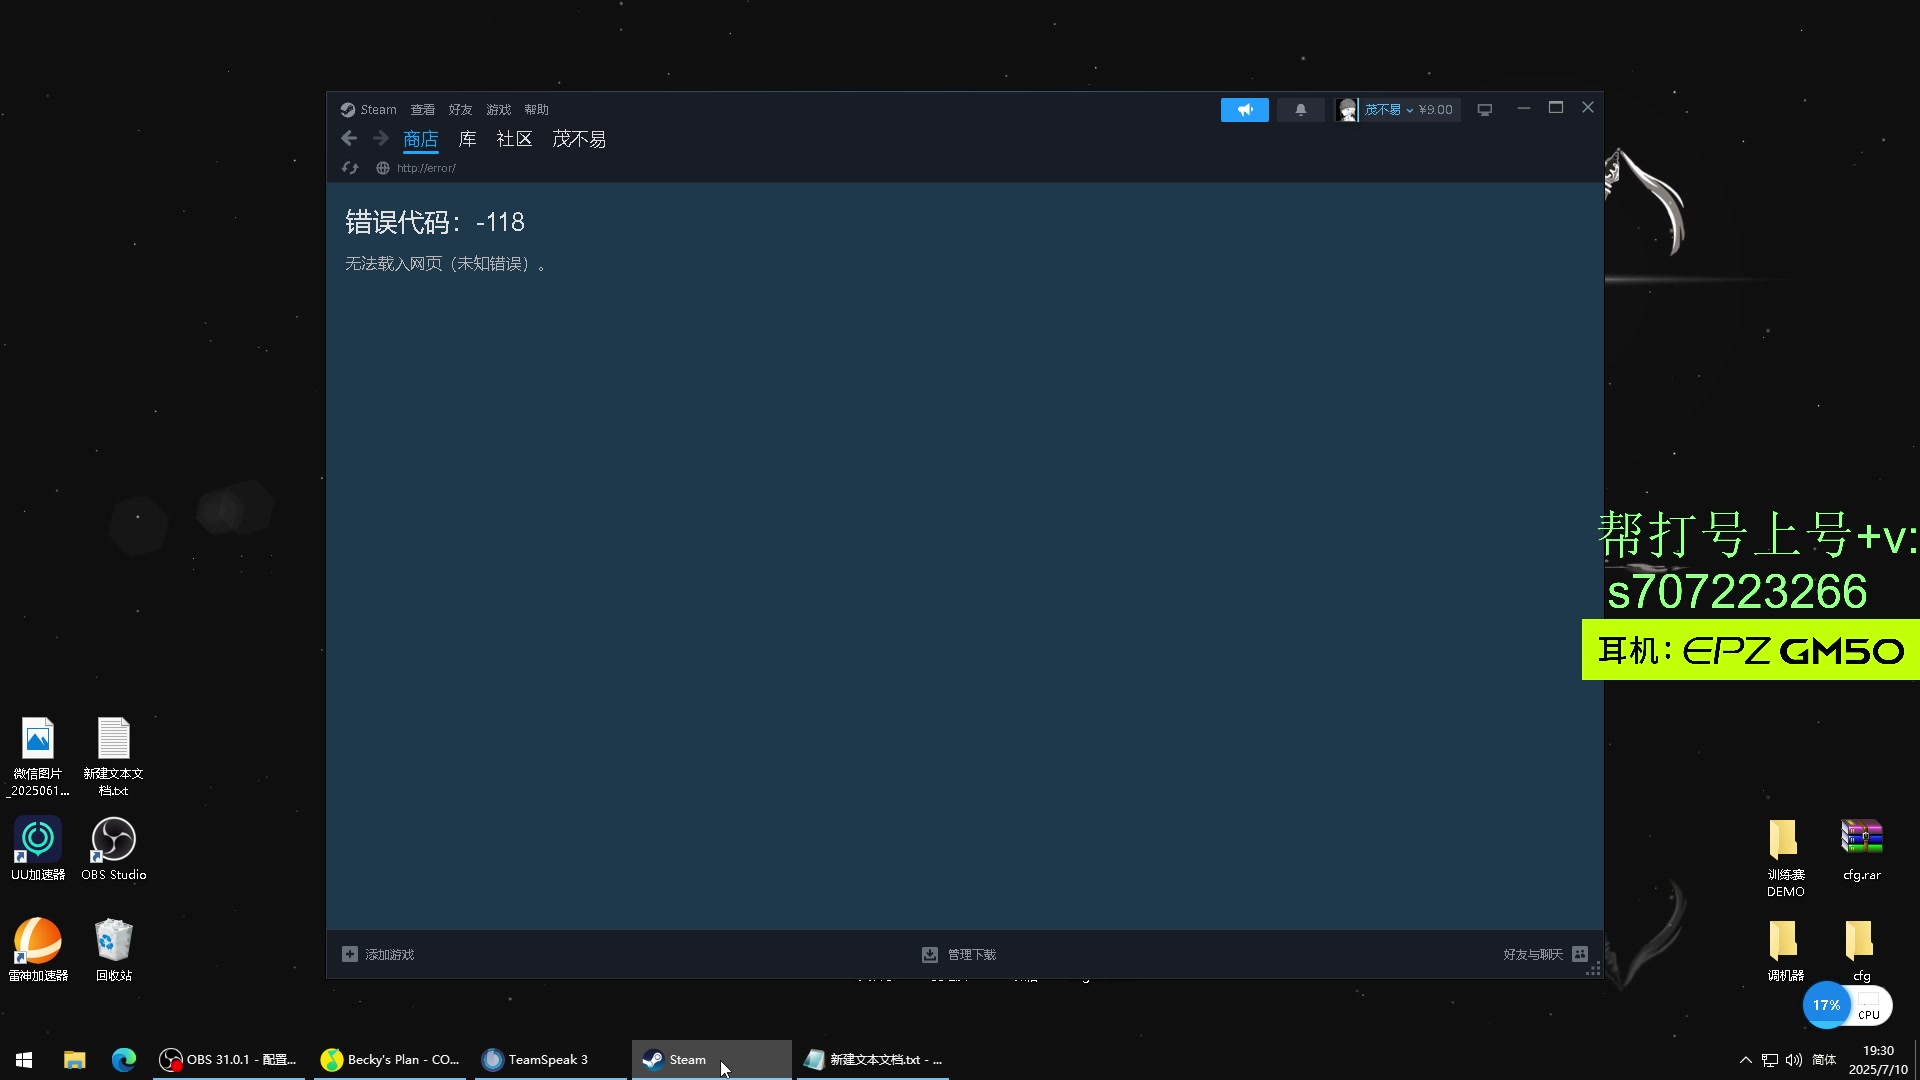Image resolution: width=1920 pixels, height=1080 pixels.
Task: Click the 添加游戏 button
Action: (378, 955)
